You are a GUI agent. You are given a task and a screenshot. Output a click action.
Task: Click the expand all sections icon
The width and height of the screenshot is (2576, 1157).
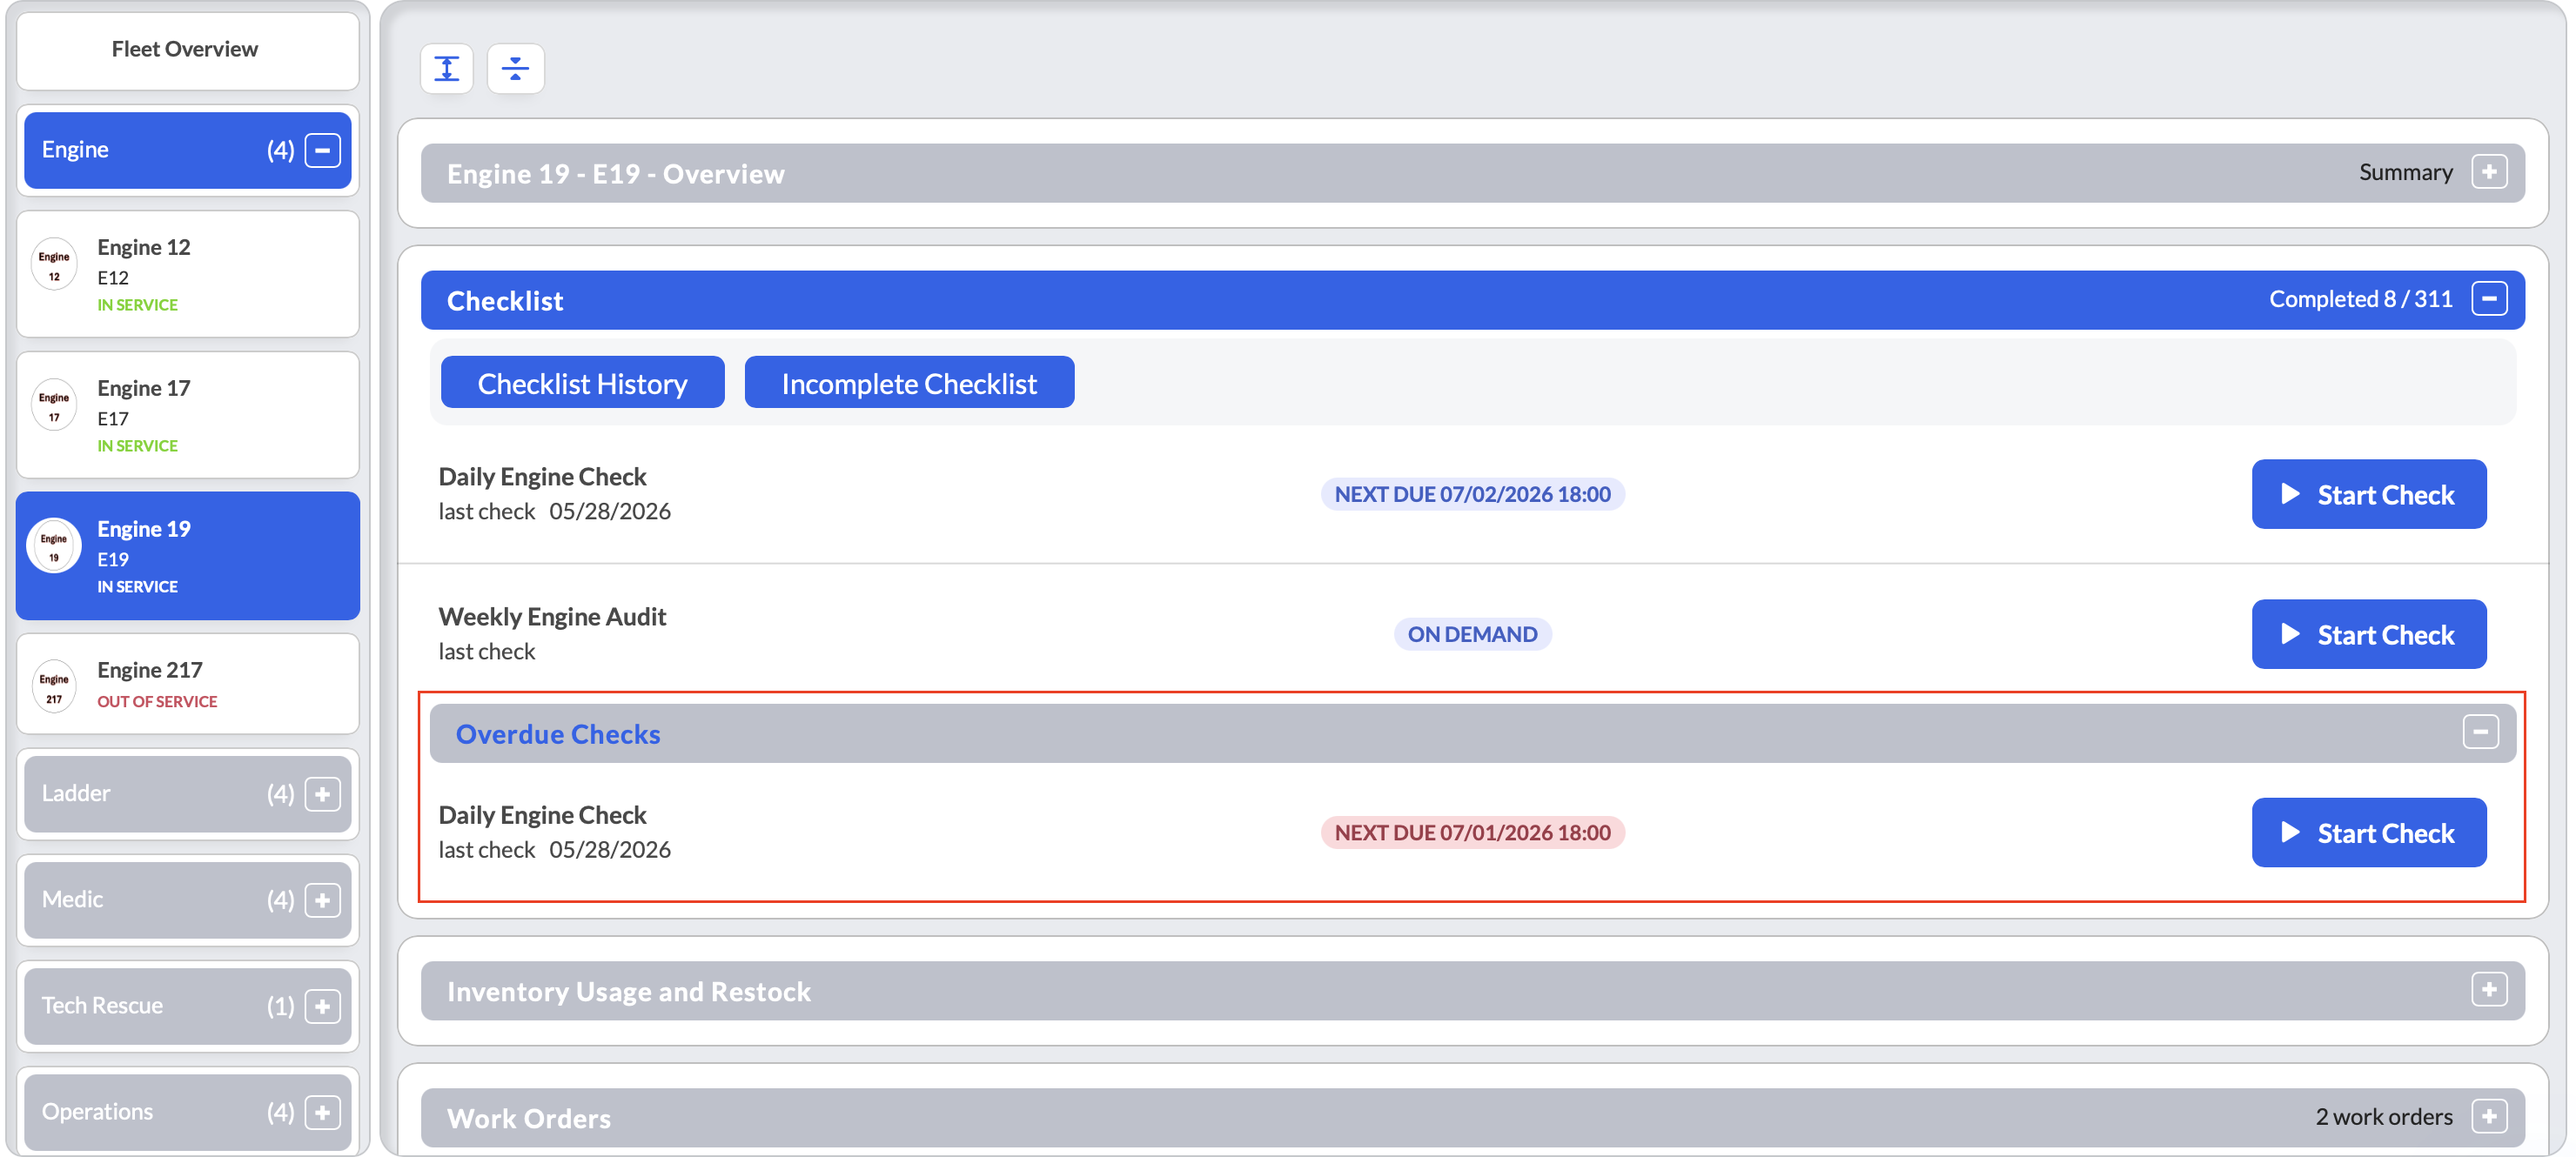(446, 69)
